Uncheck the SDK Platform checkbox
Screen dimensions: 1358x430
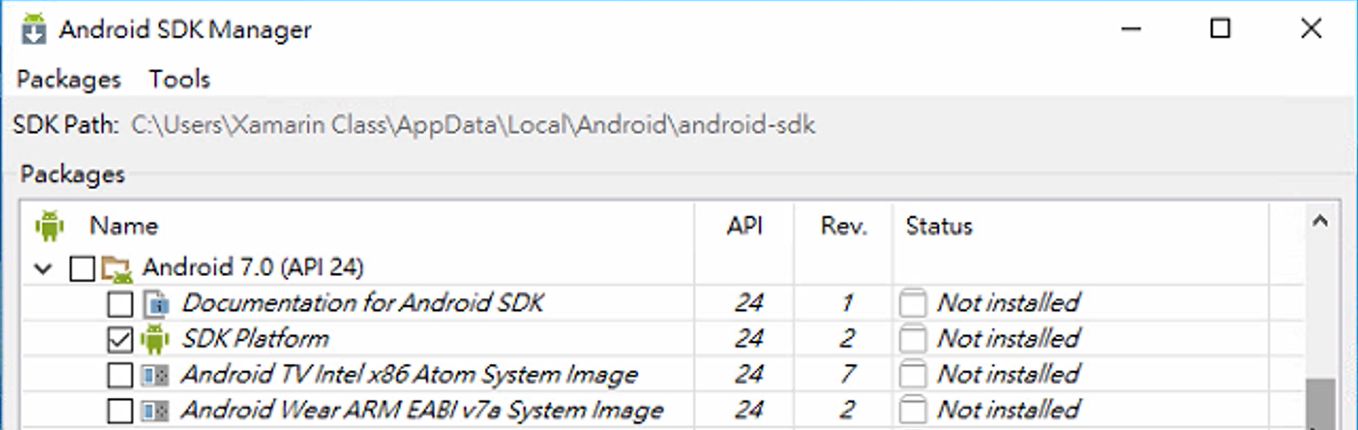120,340
